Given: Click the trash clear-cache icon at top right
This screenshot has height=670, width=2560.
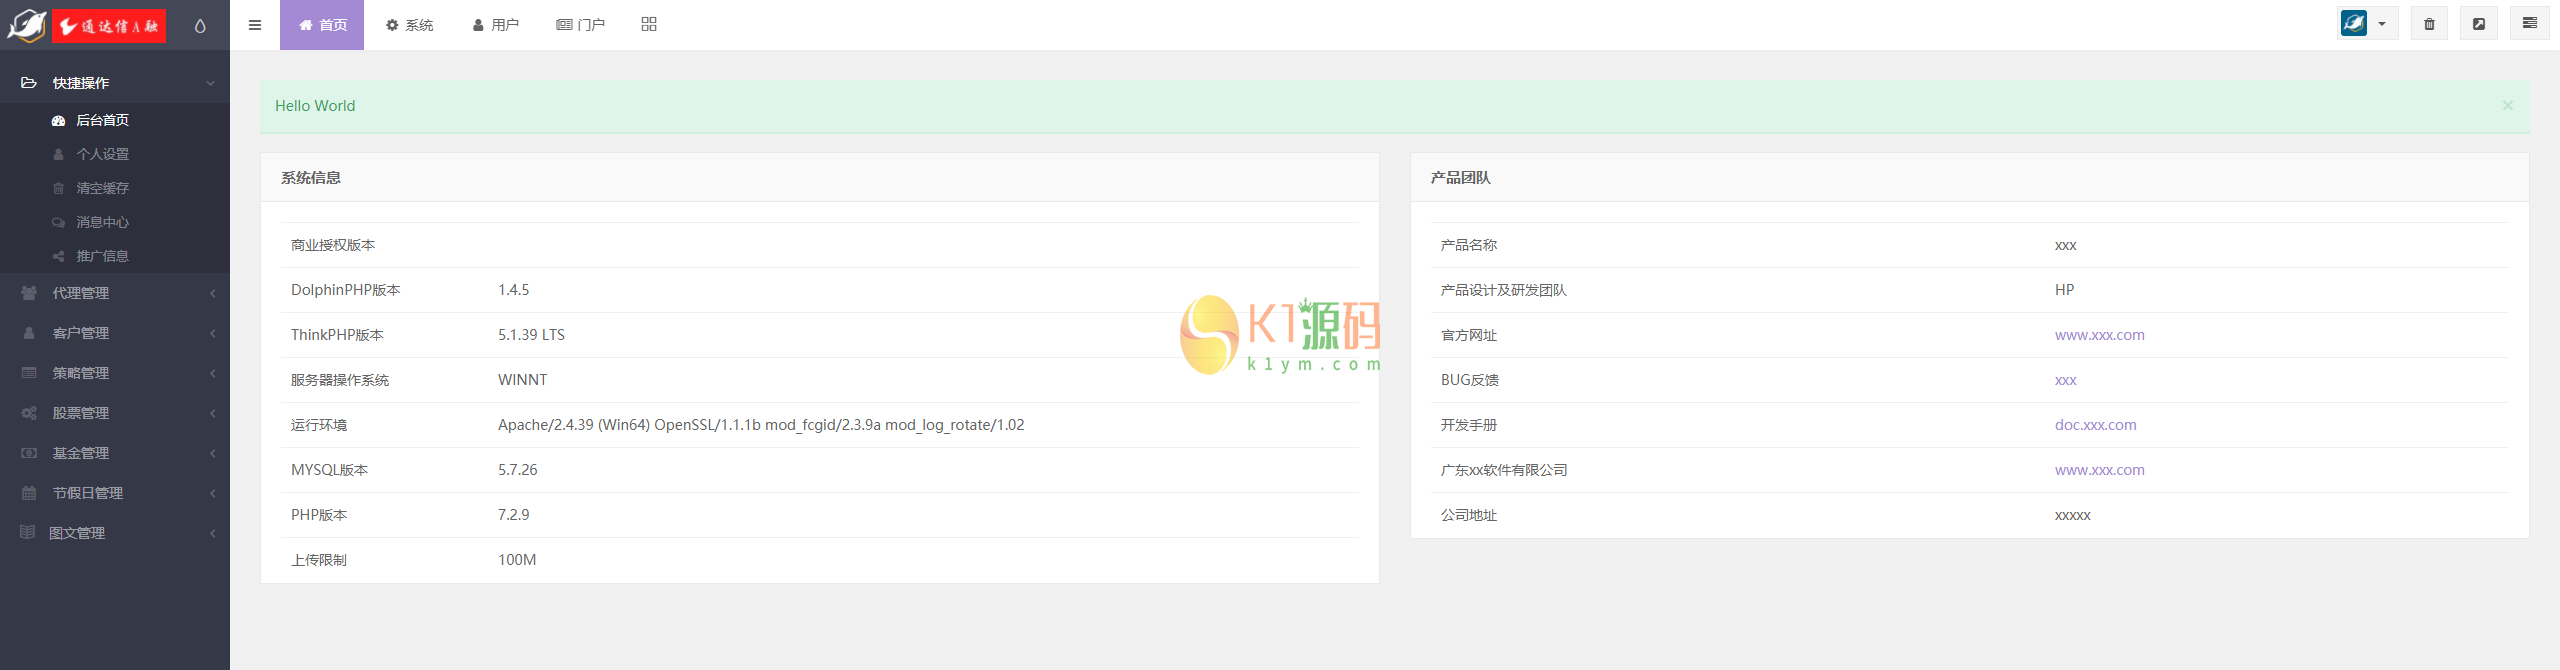Looking at the screenshot, I should [x=2429, y=24].
